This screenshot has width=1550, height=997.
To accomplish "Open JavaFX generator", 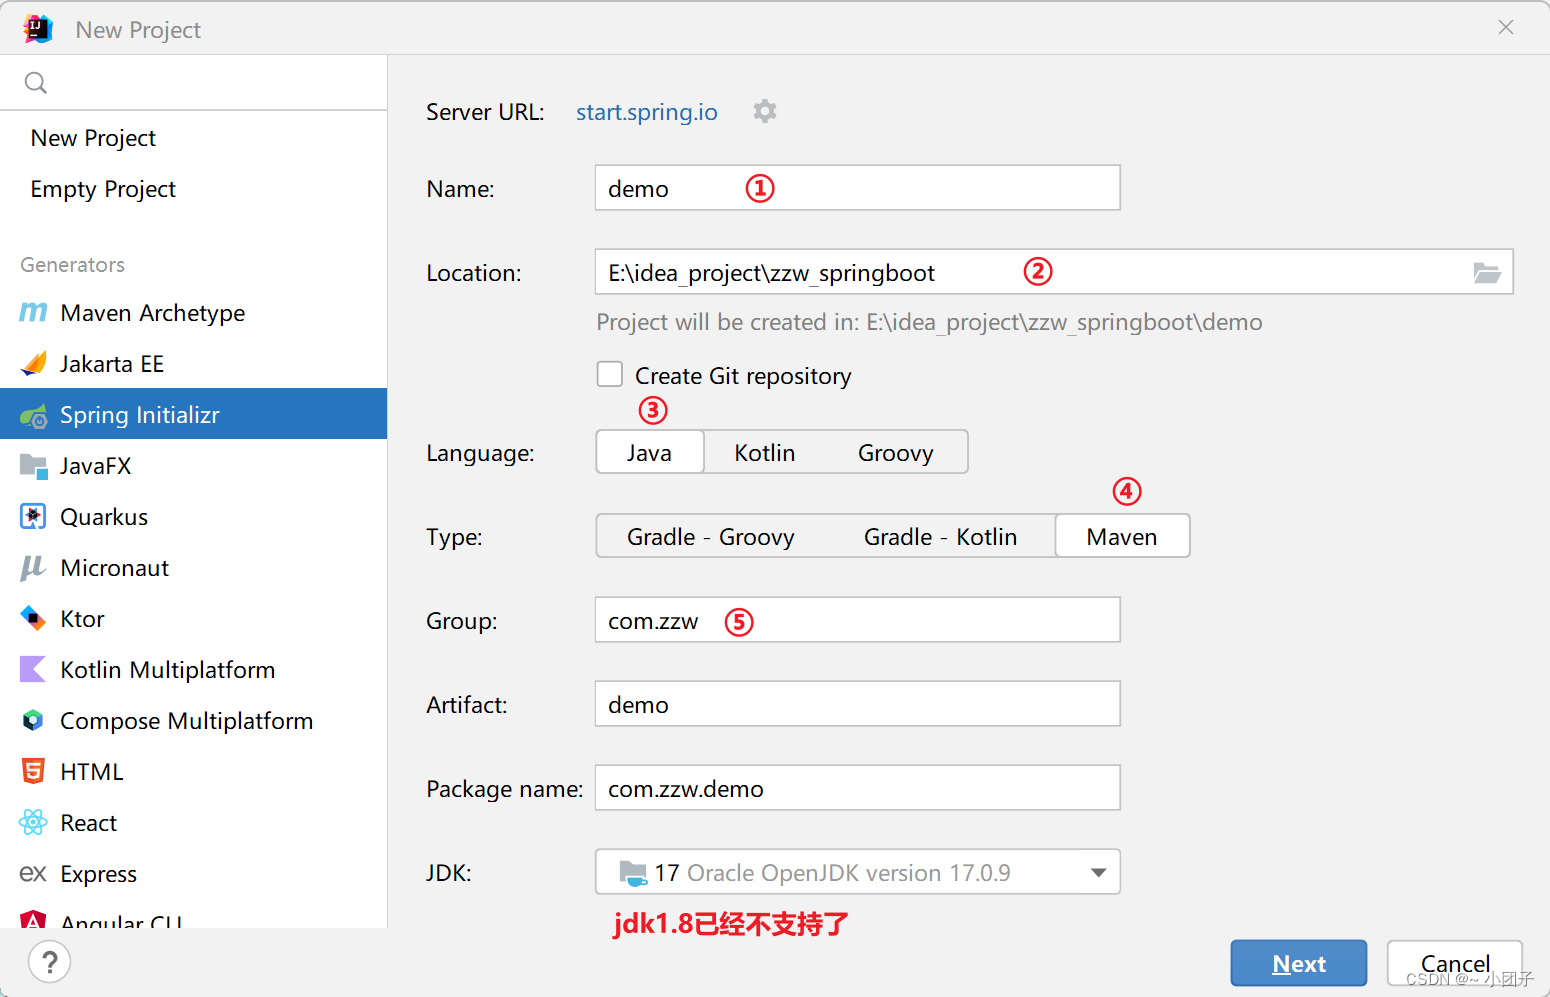I will coord(193,466).
